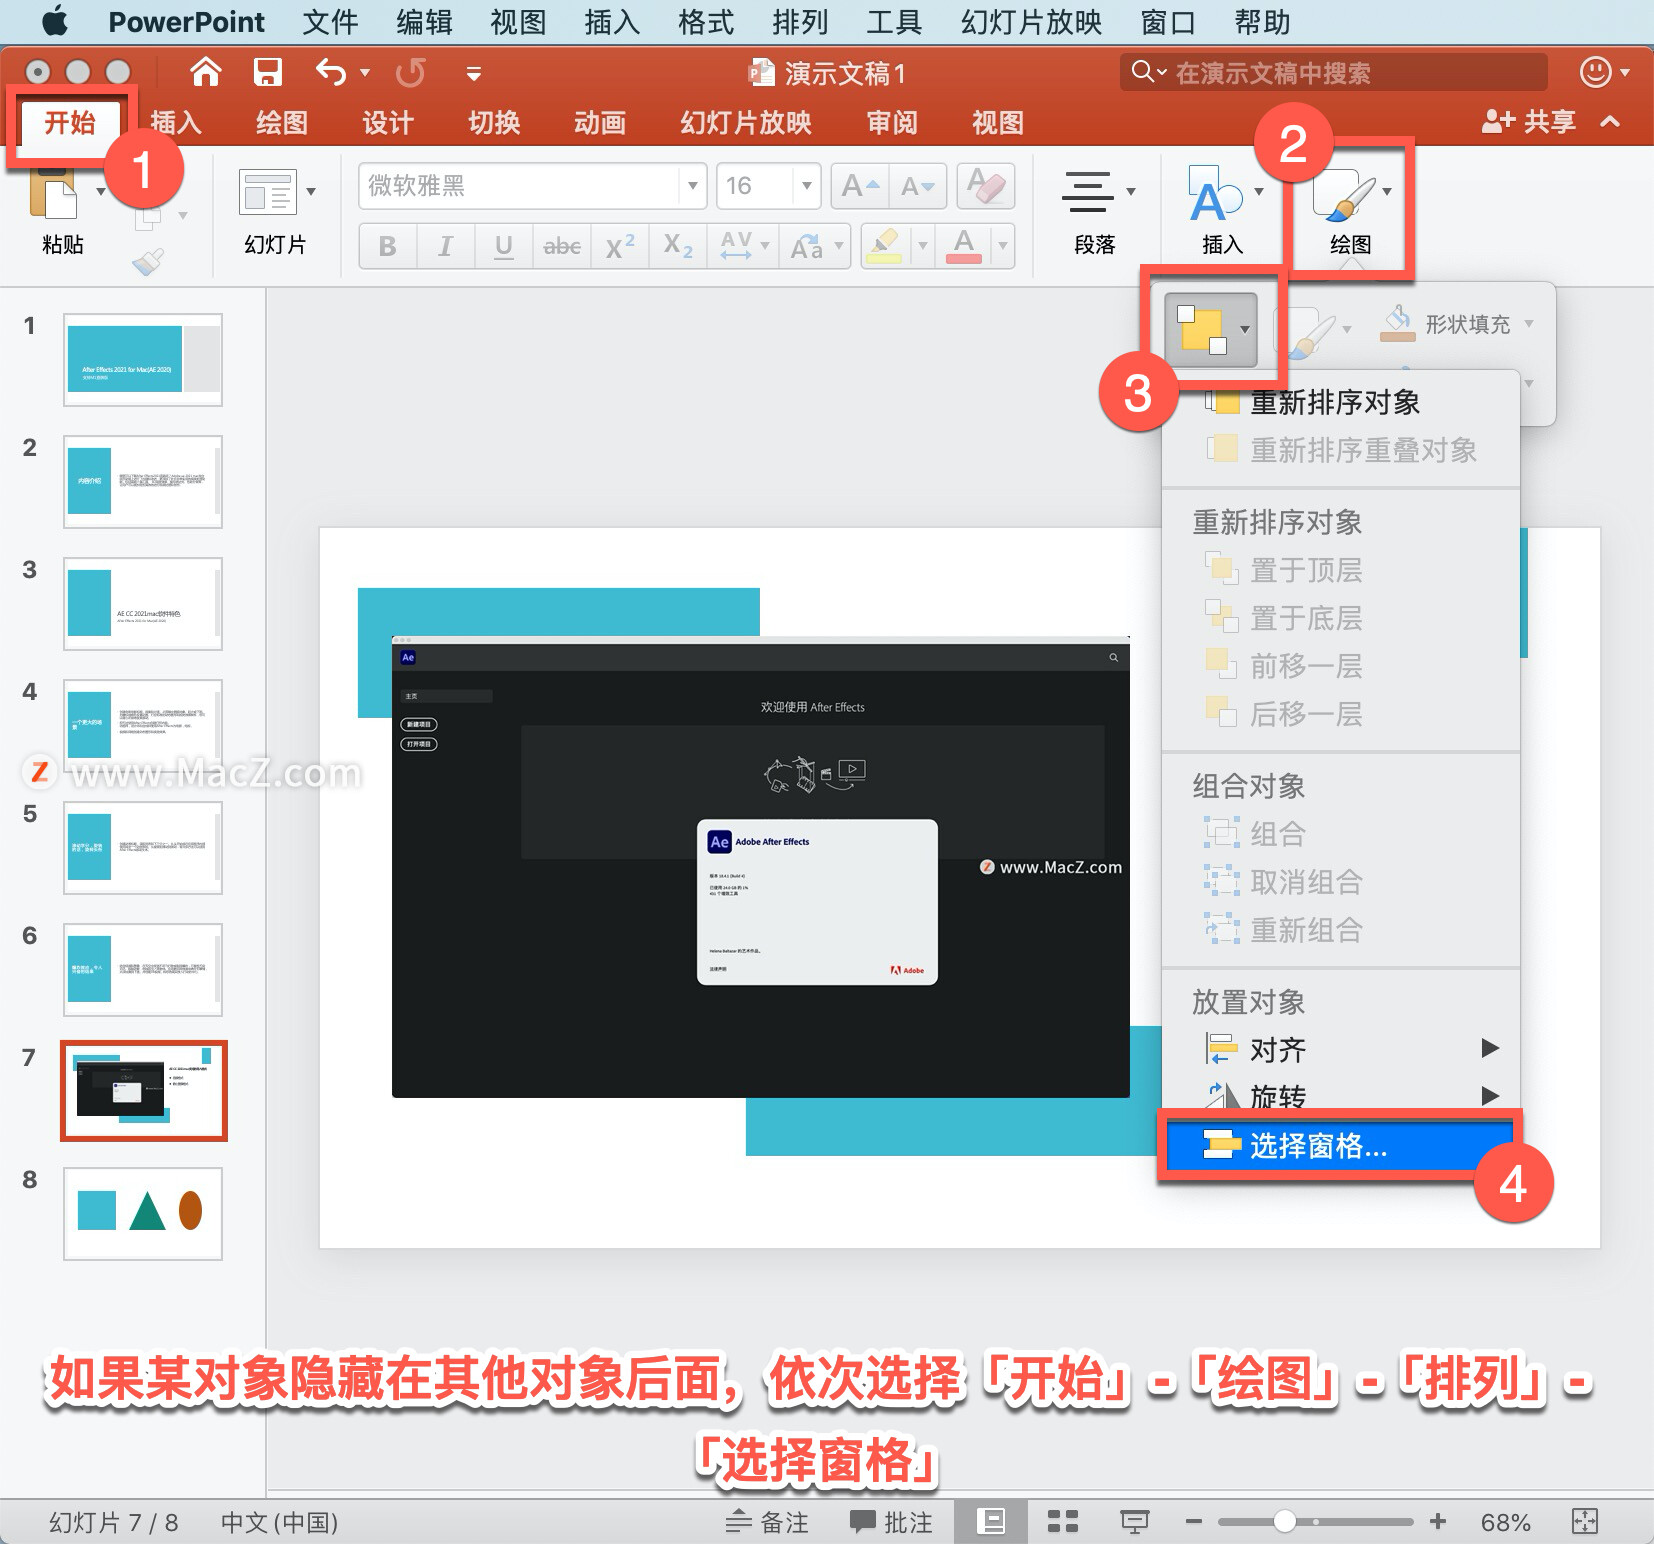
Task: Expand the New Slide layout arrow
Action: [x=311, y=192]
